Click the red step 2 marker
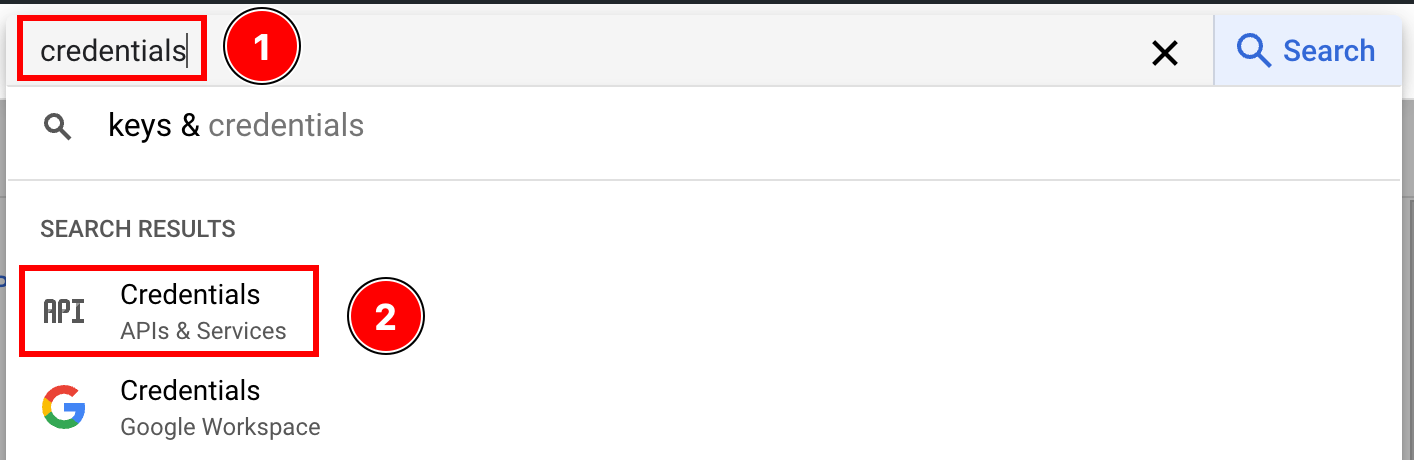 tap(386, 317)
